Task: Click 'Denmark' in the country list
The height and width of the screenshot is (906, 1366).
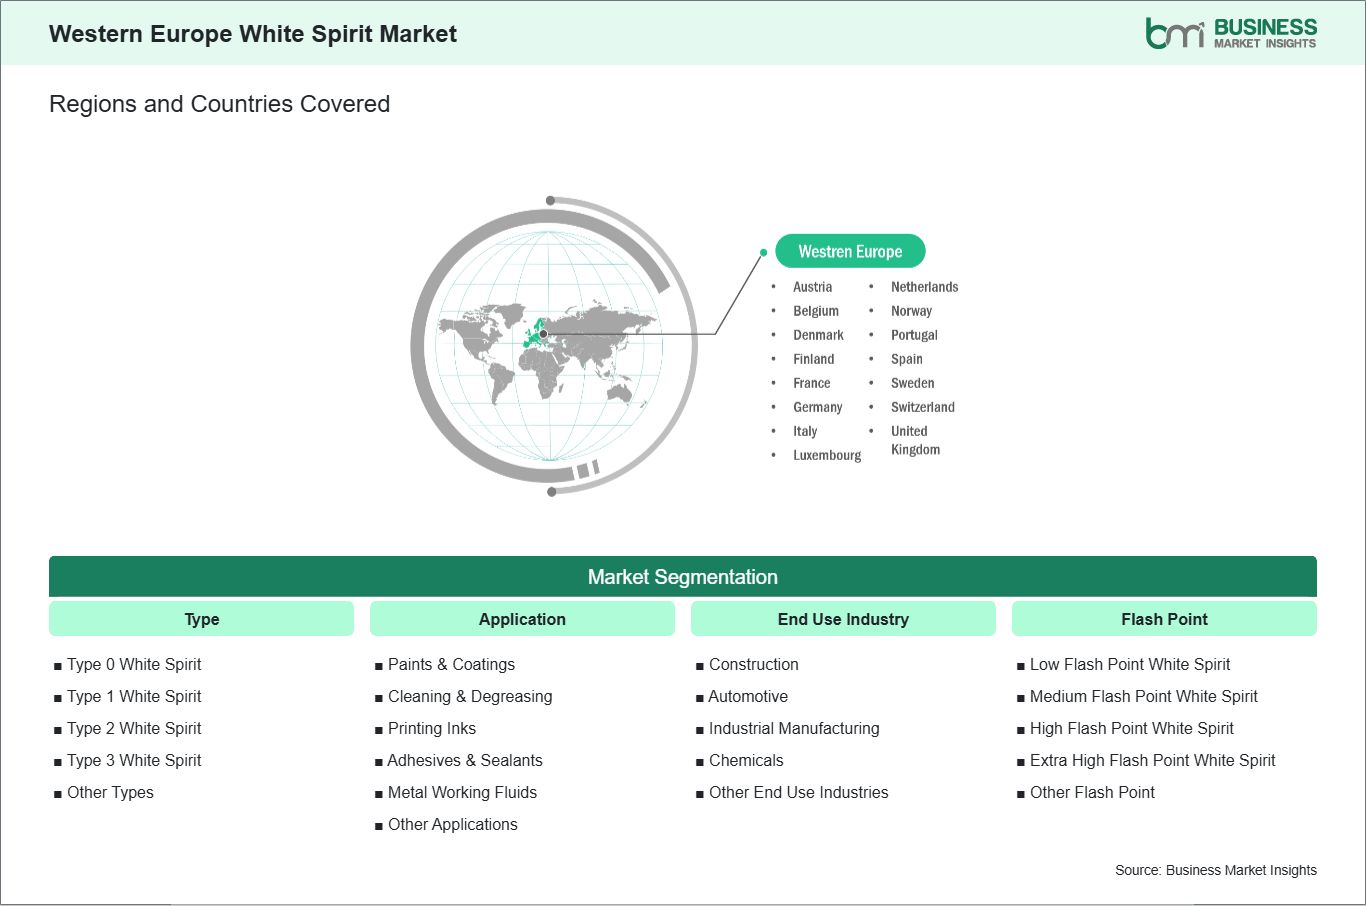Action: pos(818,335)
